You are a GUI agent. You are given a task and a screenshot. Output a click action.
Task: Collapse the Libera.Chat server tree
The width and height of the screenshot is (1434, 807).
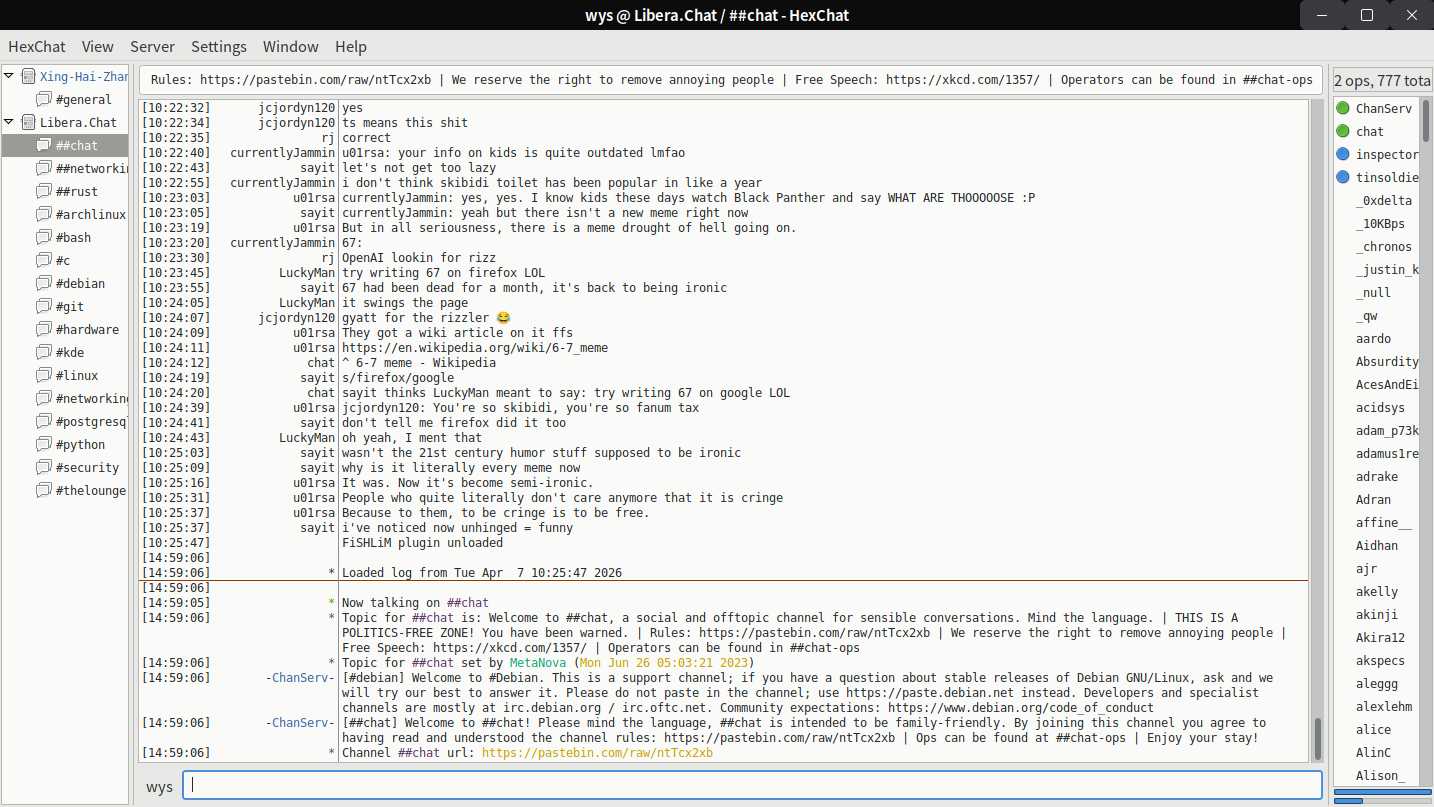pyautogui.click(x=9, y=122)
